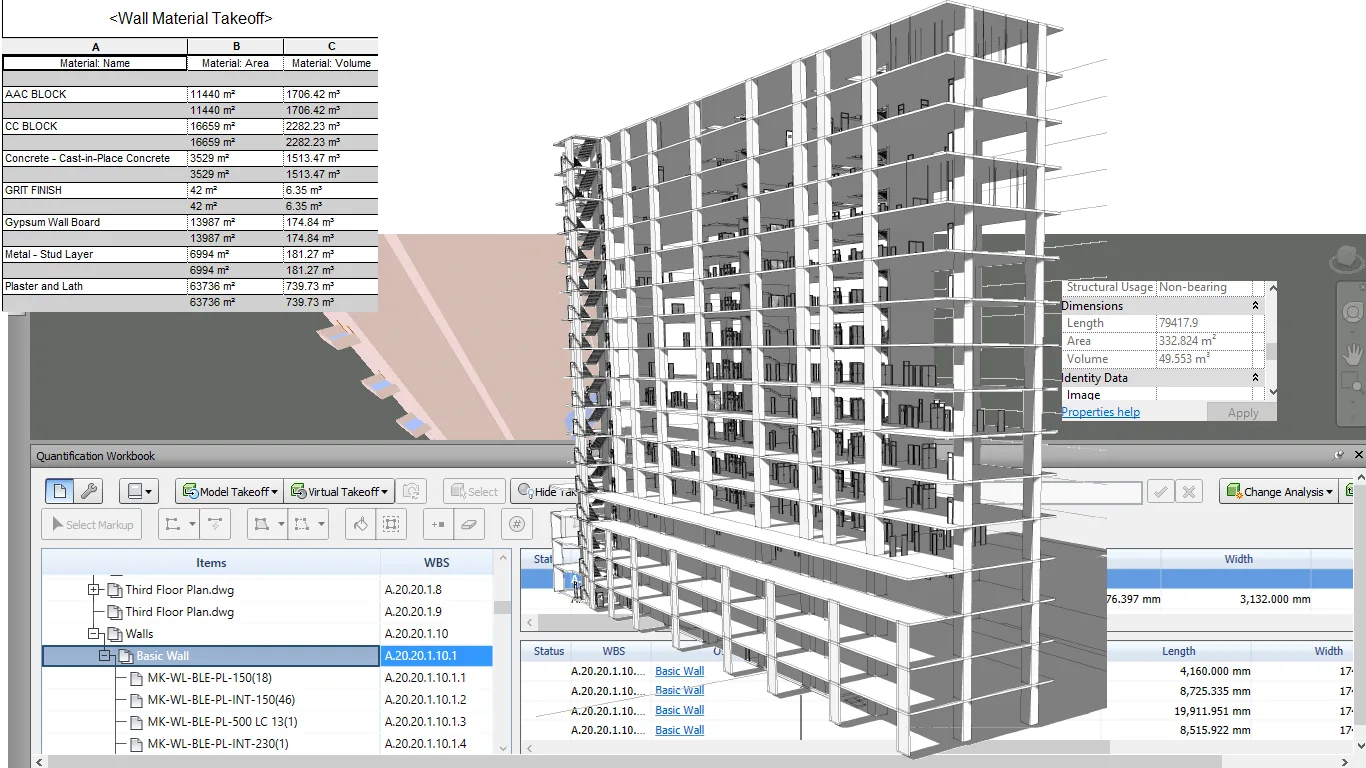The height and width of the screenshot is (768, 1366).
Task: Open the polyline tool dropdown arrow
Action: [x=193, y=524]
